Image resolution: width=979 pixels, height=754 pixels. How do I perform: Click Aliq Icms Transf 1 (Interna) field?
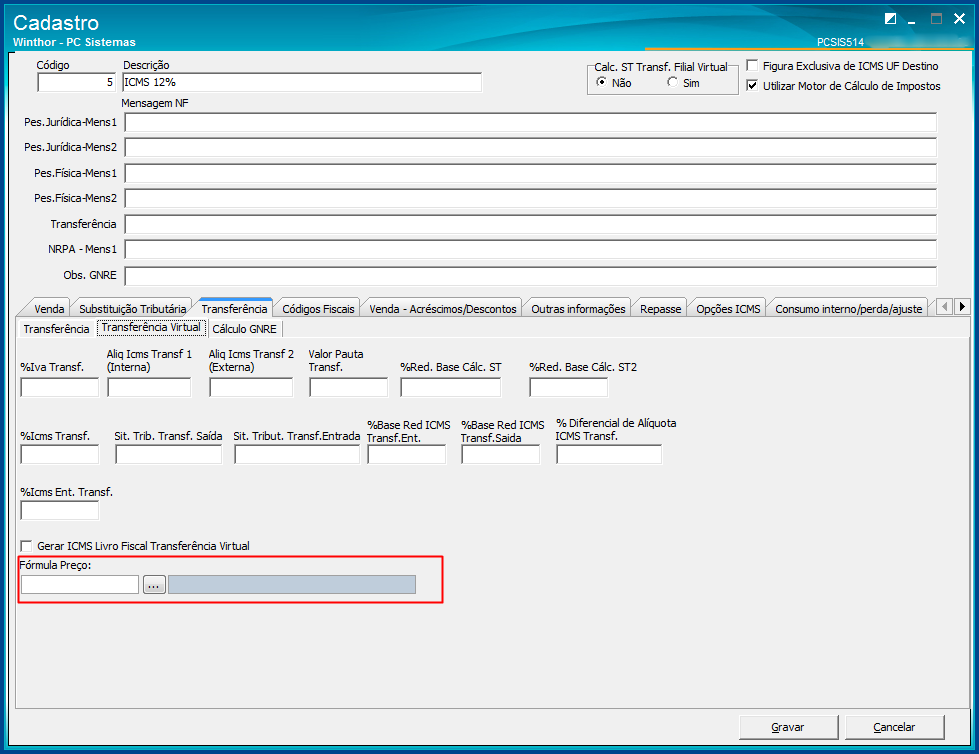pyautogui.click(x=149, y=387)
